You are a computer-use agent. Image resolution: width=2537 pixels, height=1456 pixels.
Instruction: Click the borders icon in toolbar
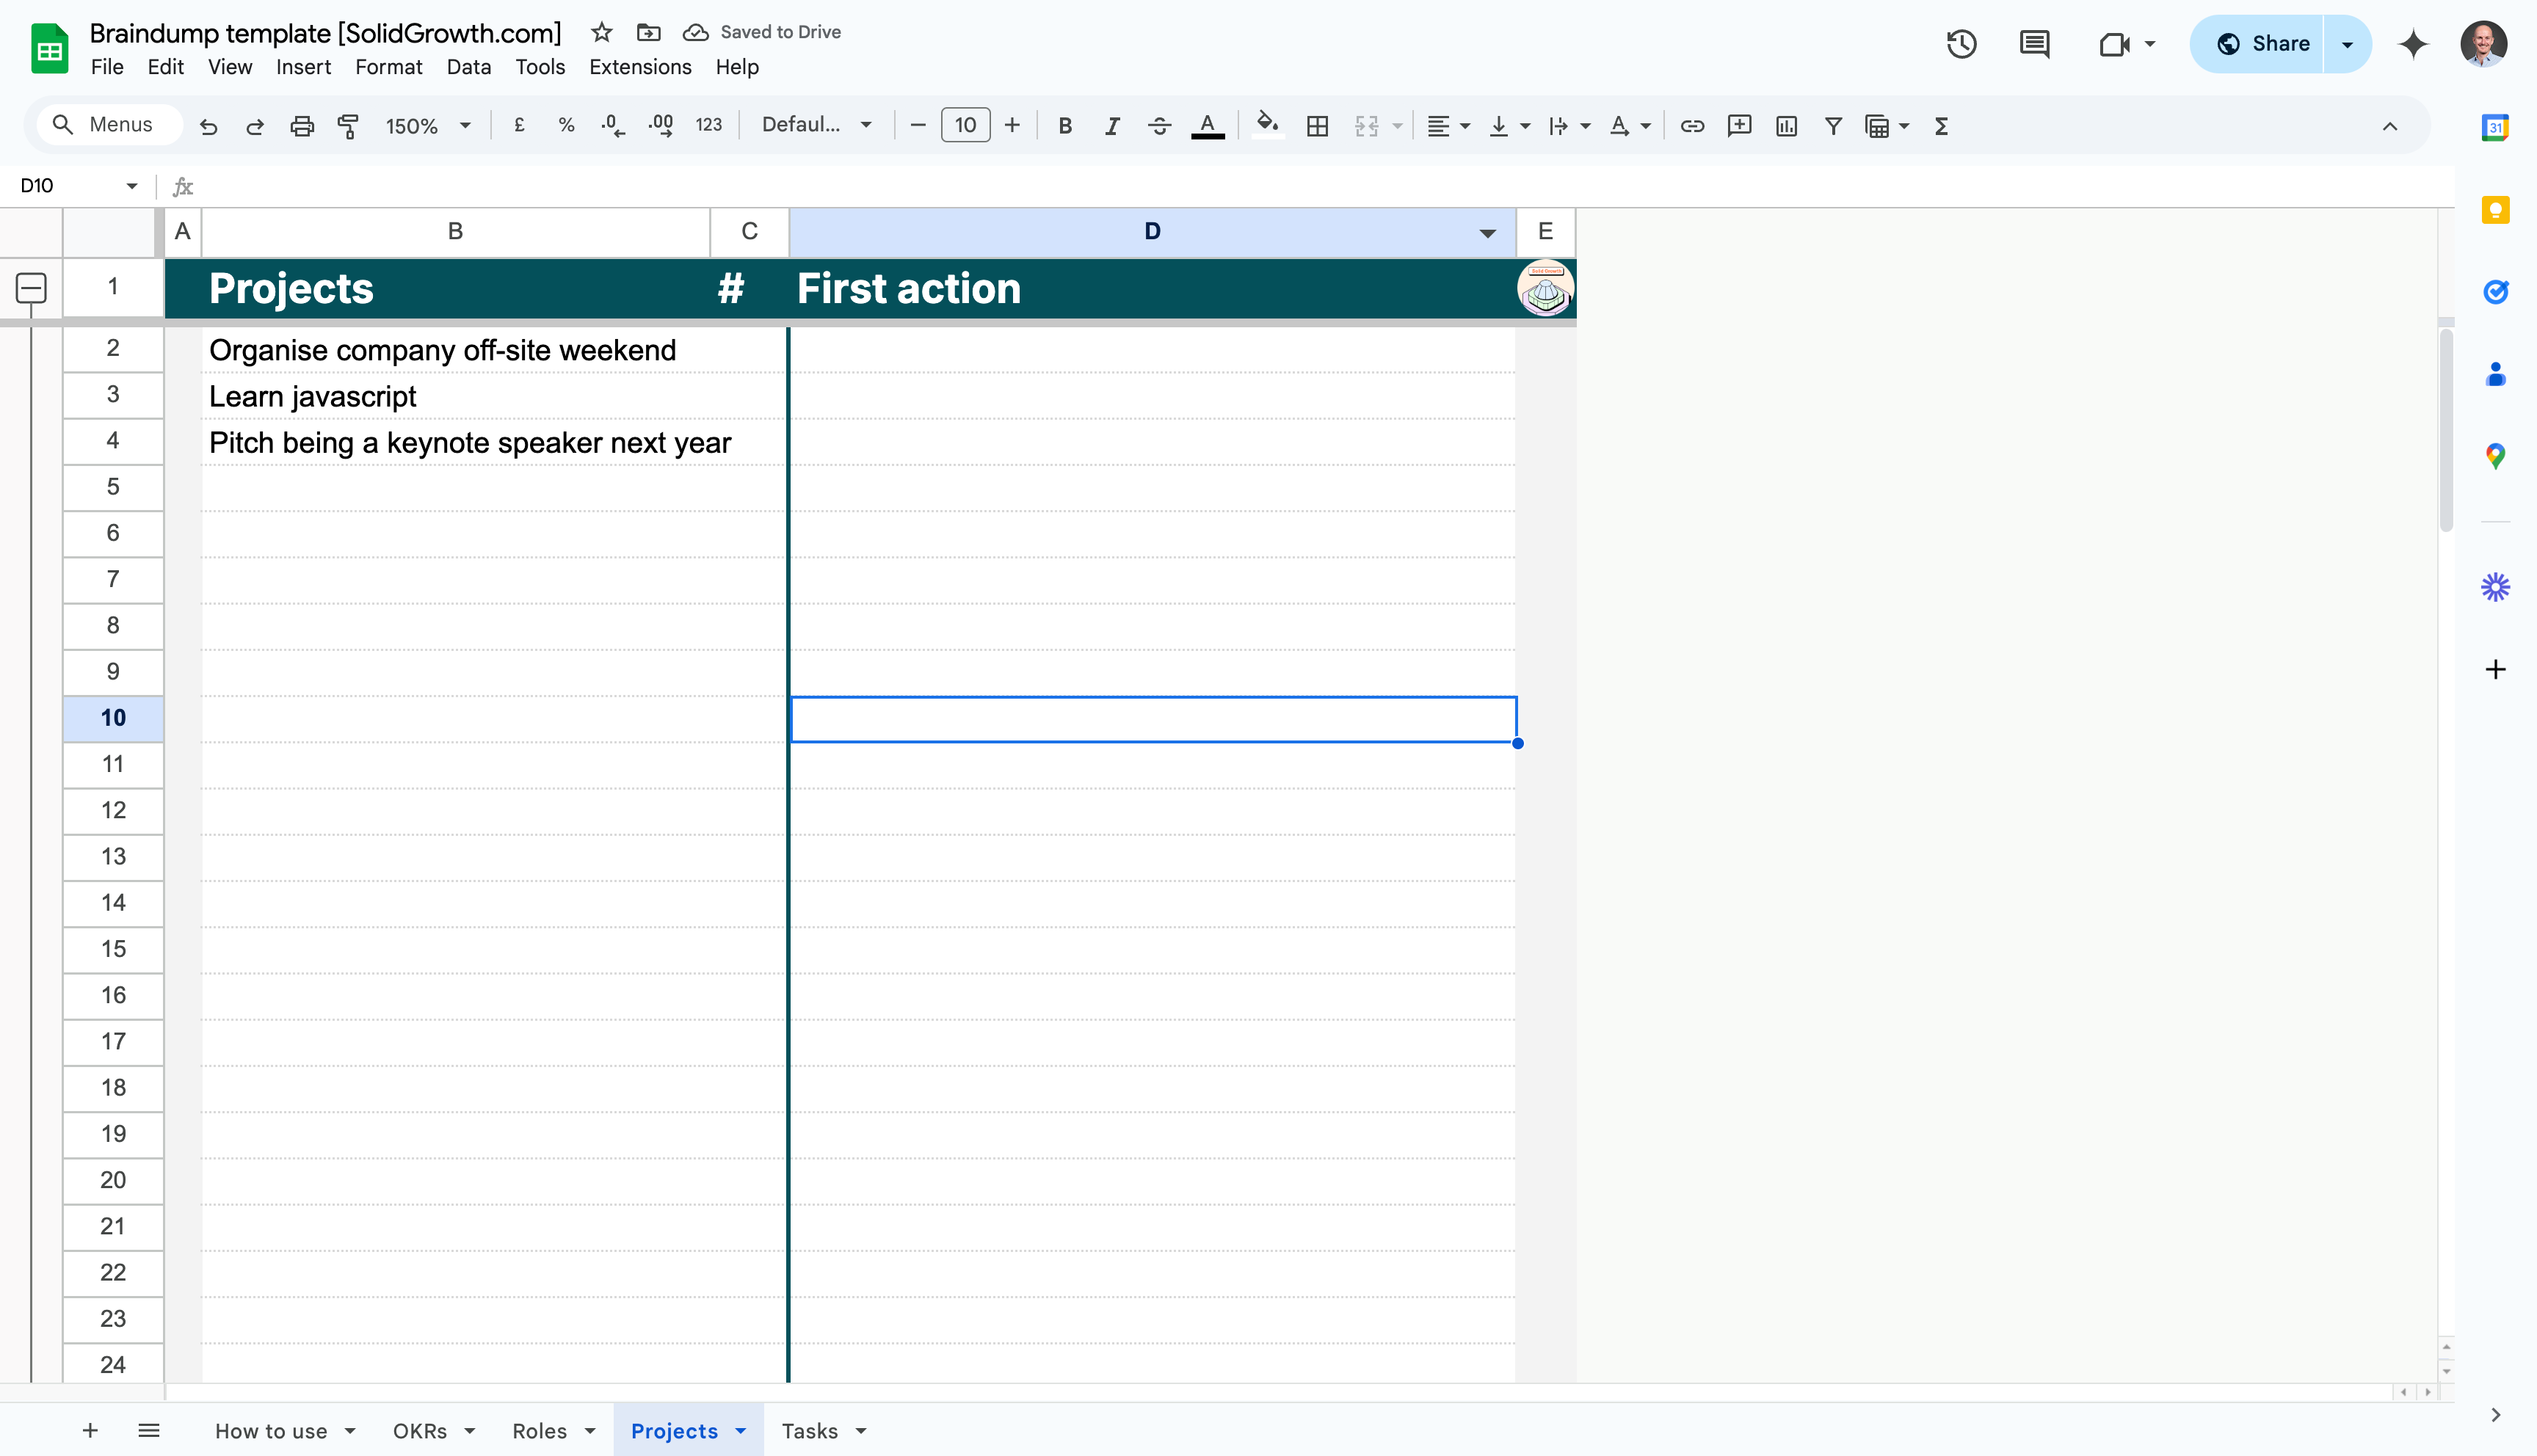[1317, 126]
